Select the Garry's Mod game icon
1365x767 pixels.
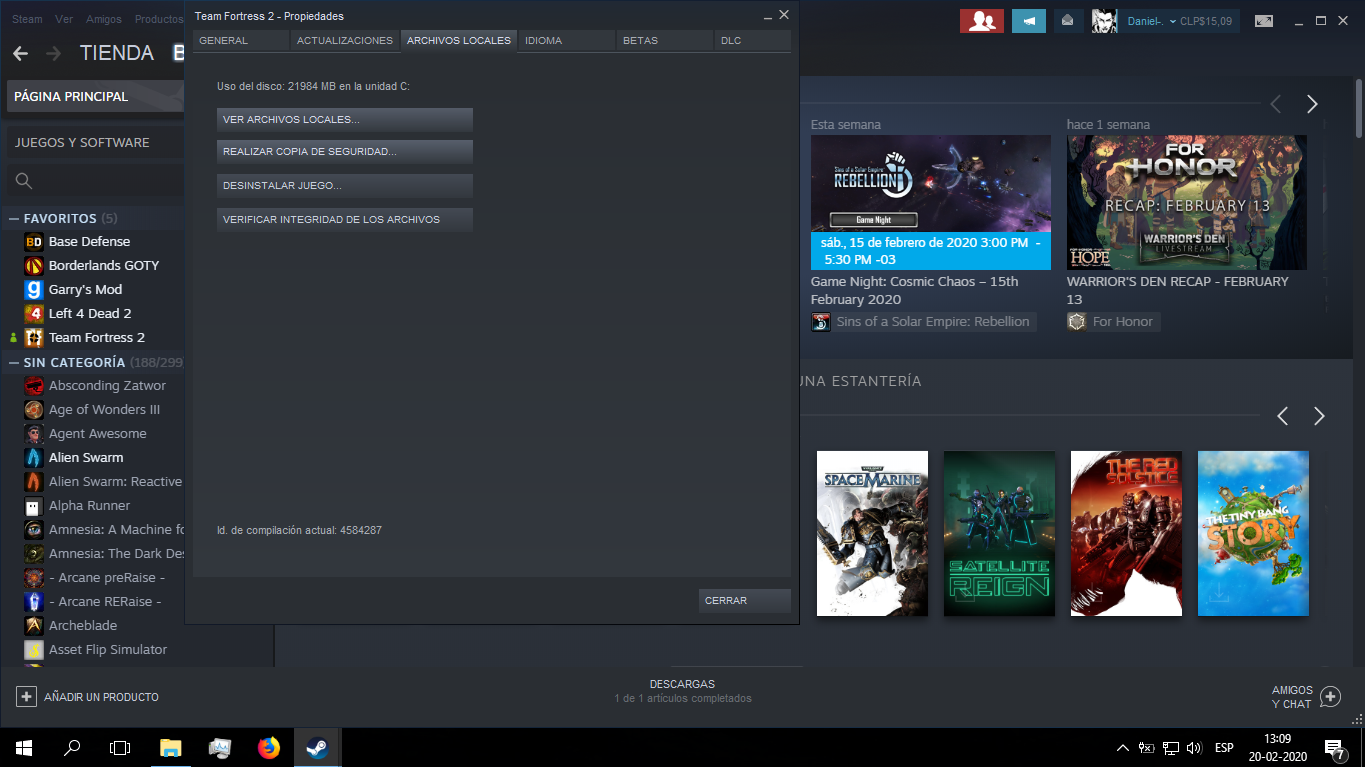(x=34, y=289)
